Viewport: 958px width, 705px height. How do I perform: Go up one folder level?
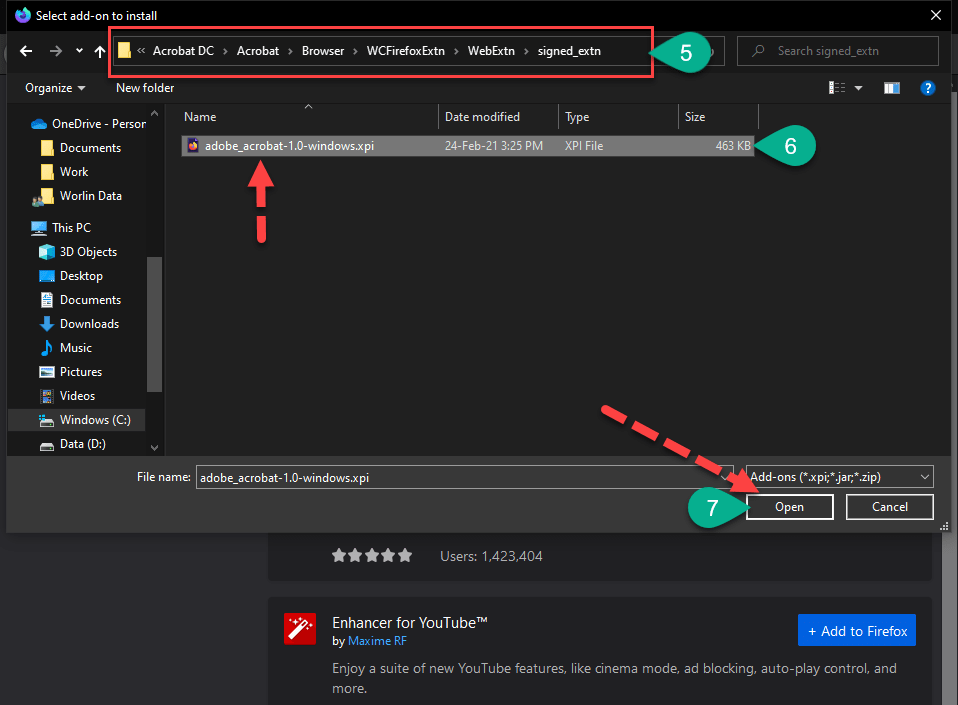(100, 51)
